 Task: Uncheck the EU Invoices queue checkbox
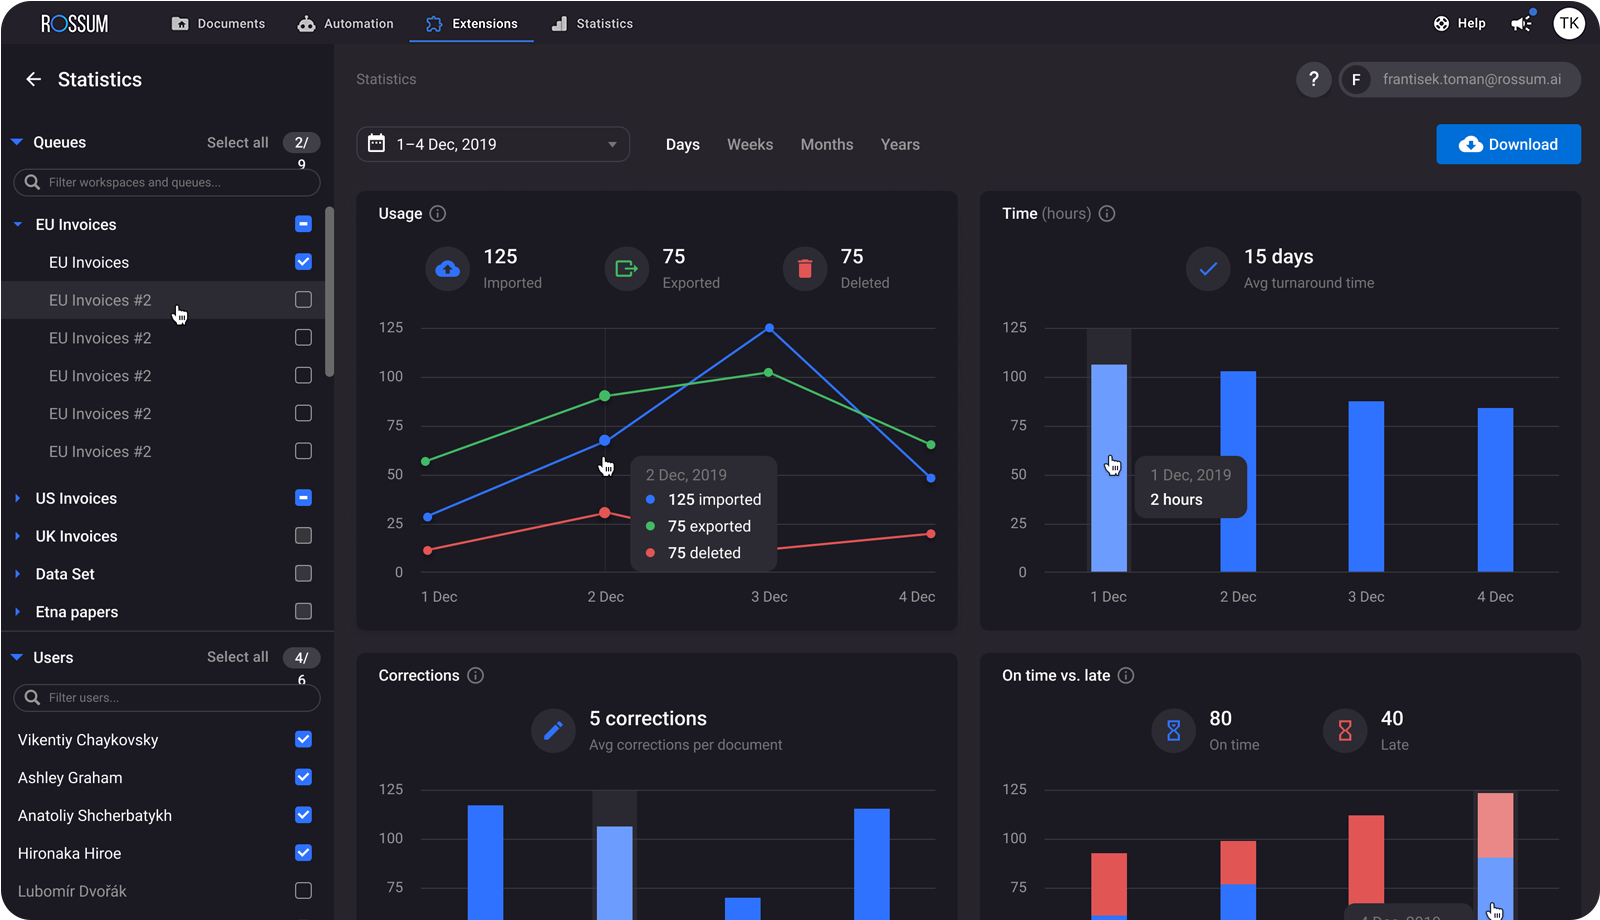304,262
